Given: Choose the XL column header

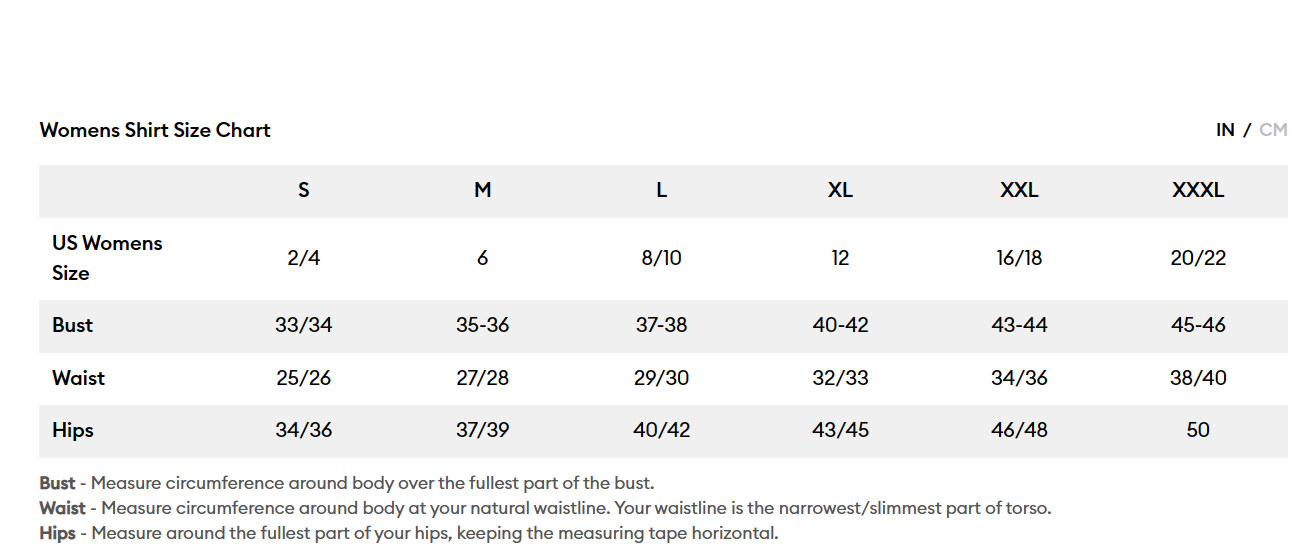Looking at the screenshot, I should point(840,190).
